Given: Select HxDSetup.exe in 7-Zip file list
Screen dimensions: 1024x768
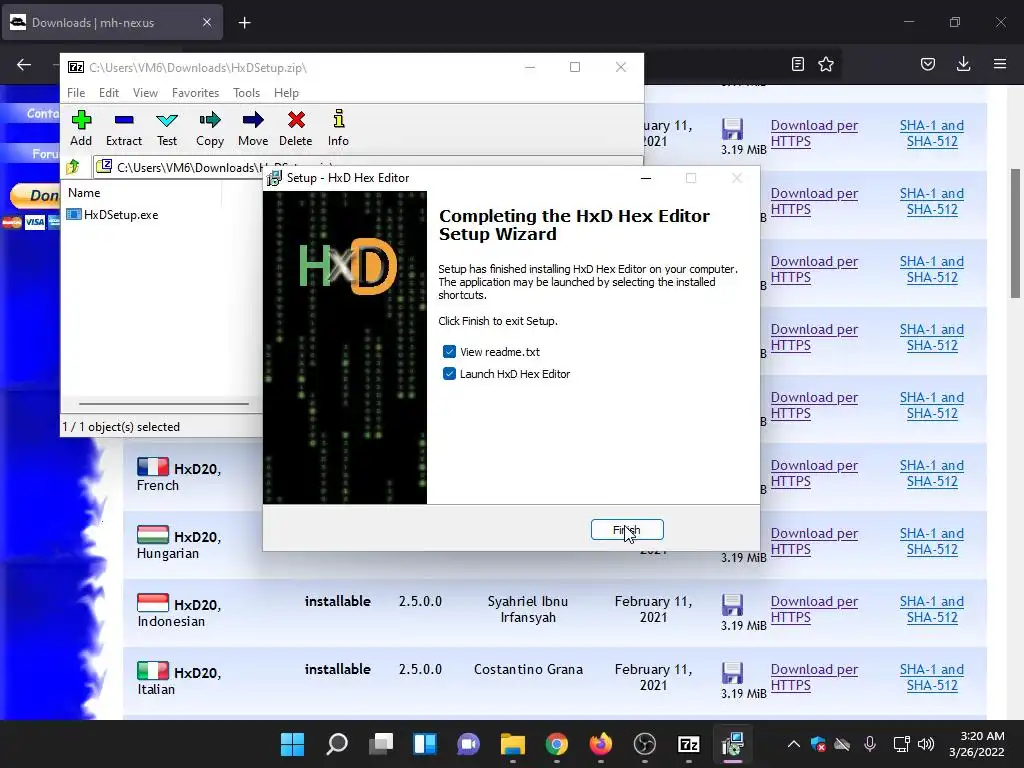Looking at the screenshot, I should (121, 215).
